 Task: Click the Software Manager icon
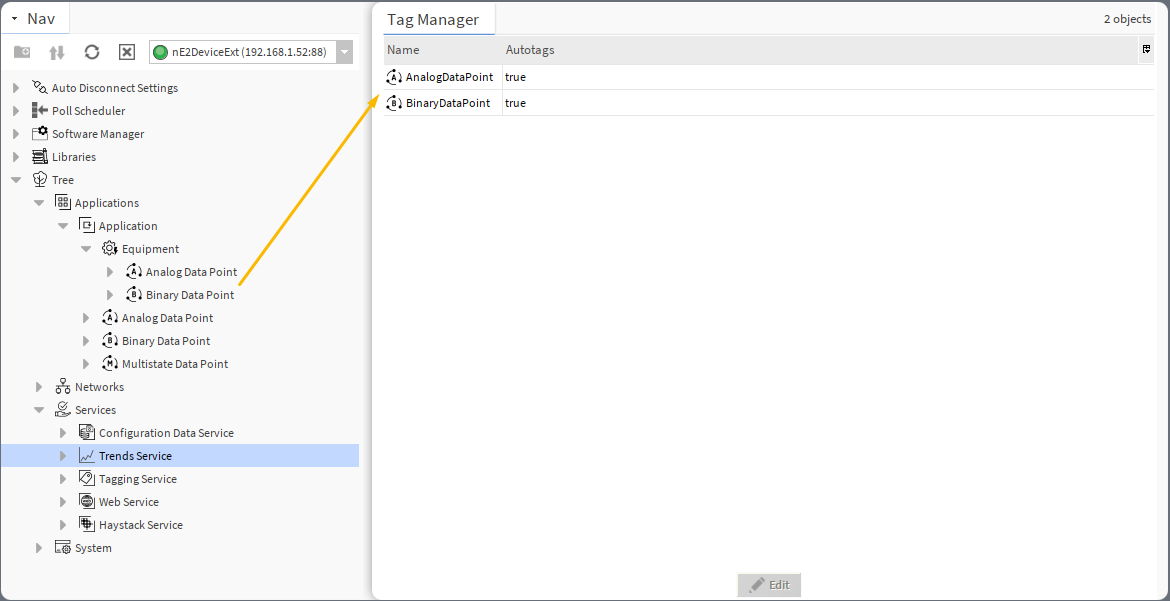[40, 134]
